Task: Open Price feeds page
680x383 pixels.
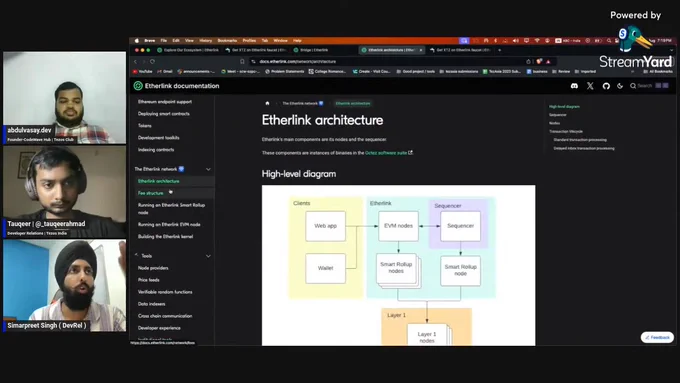Action: click(148, 280)
